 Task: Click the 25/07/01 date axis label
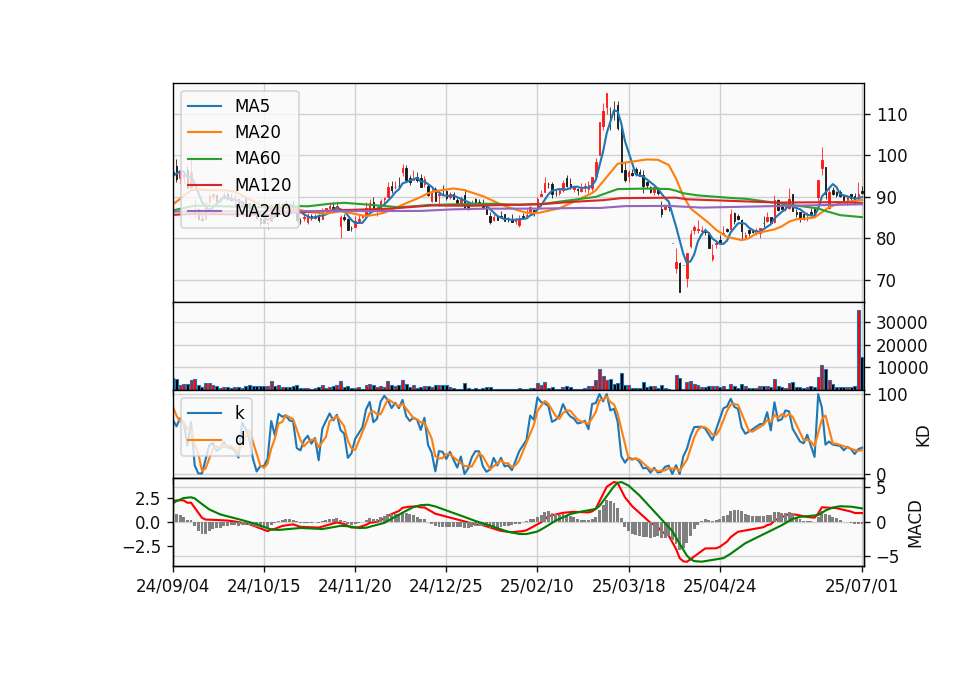click(x=861, y=586)
